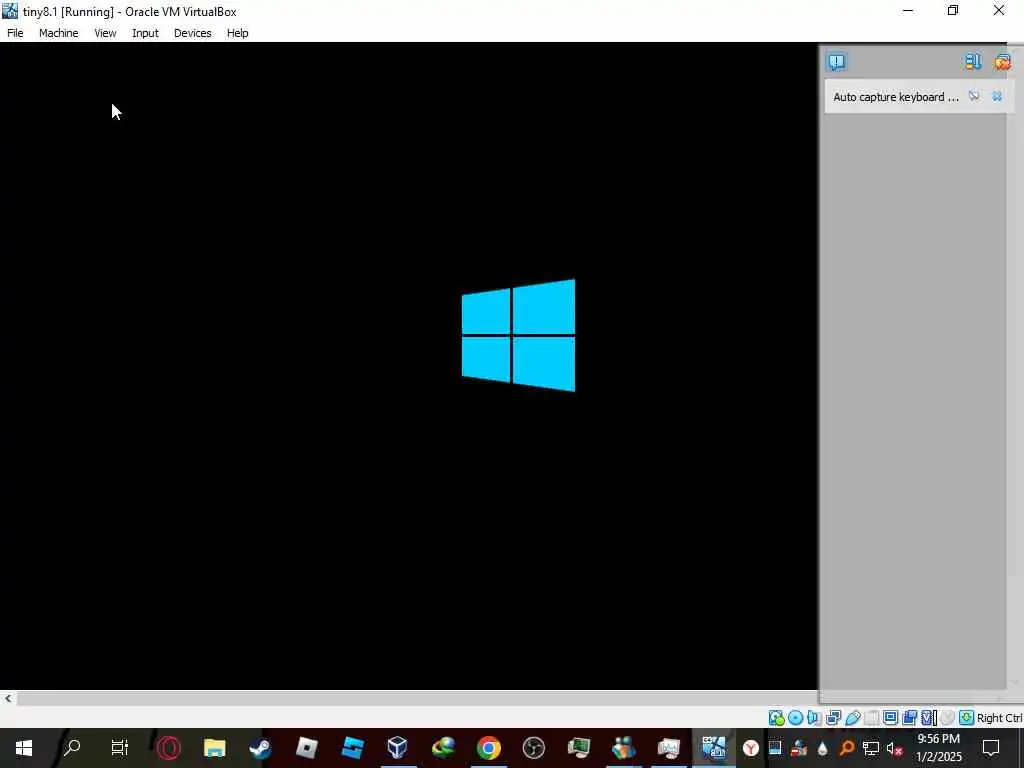
Task: Open the Input menu
Action: click(145, 33)
